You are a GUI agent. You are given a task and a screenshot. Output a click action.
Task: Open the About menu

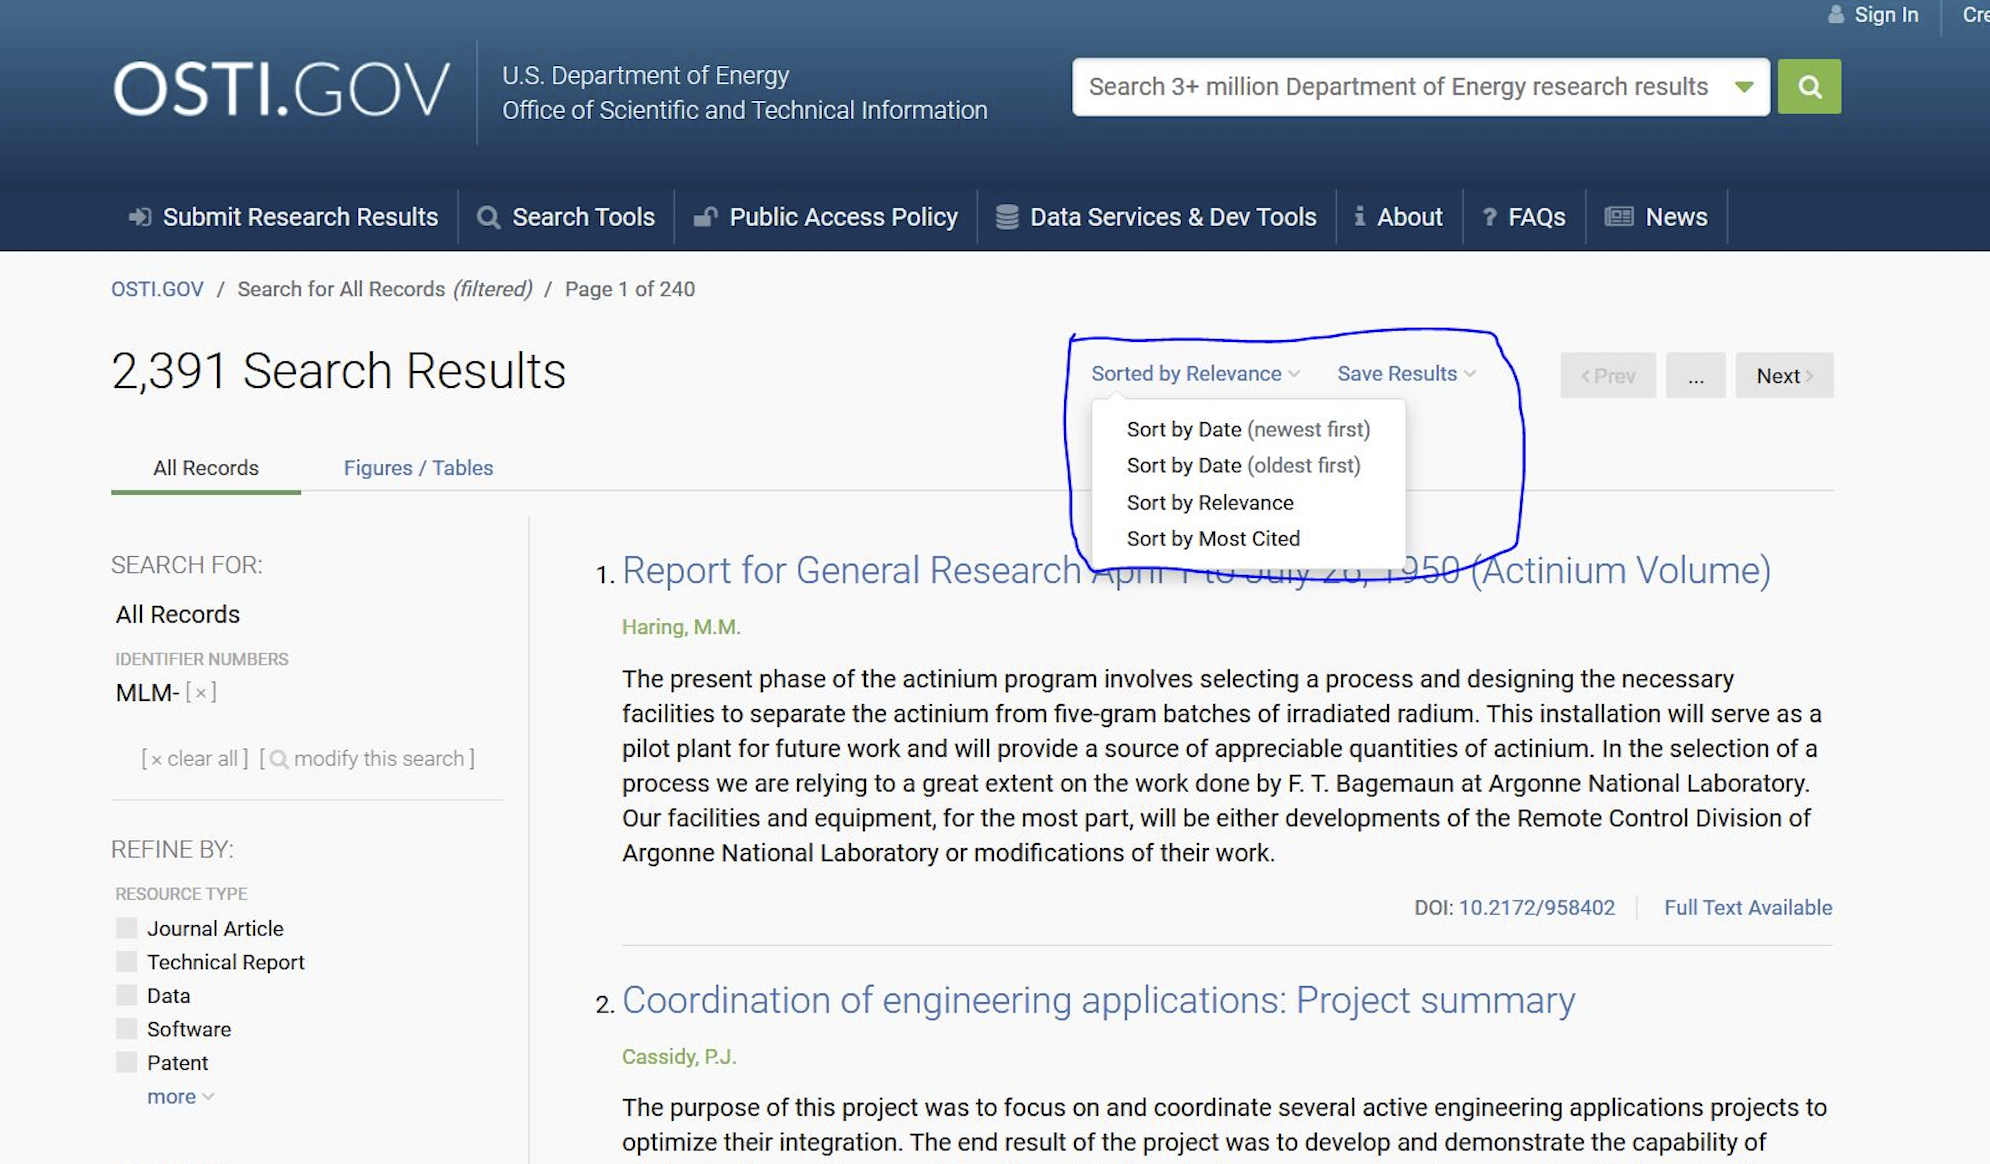pyautogui.click(x=1409, y=217)
